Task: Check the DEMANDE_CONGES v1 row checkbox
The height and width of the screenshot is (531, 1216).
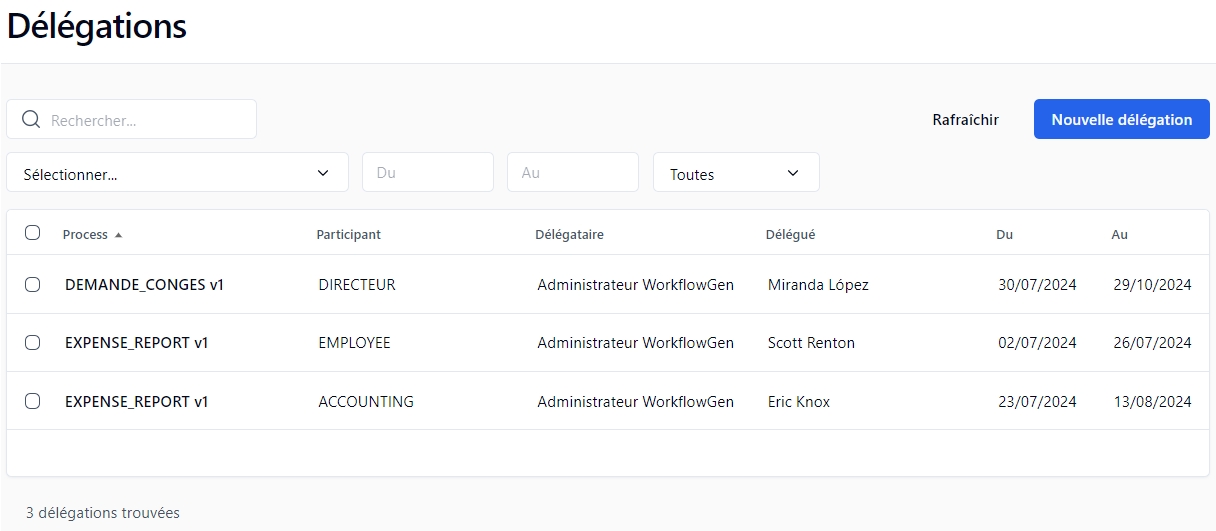Action: click(x=32, y=285)
